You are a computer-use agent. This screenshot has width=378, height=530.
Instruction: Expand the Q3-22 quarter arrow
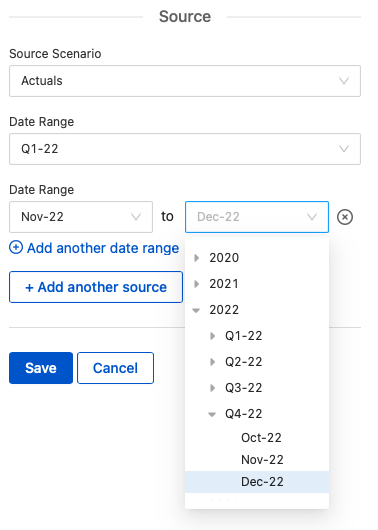pos(212,388)
